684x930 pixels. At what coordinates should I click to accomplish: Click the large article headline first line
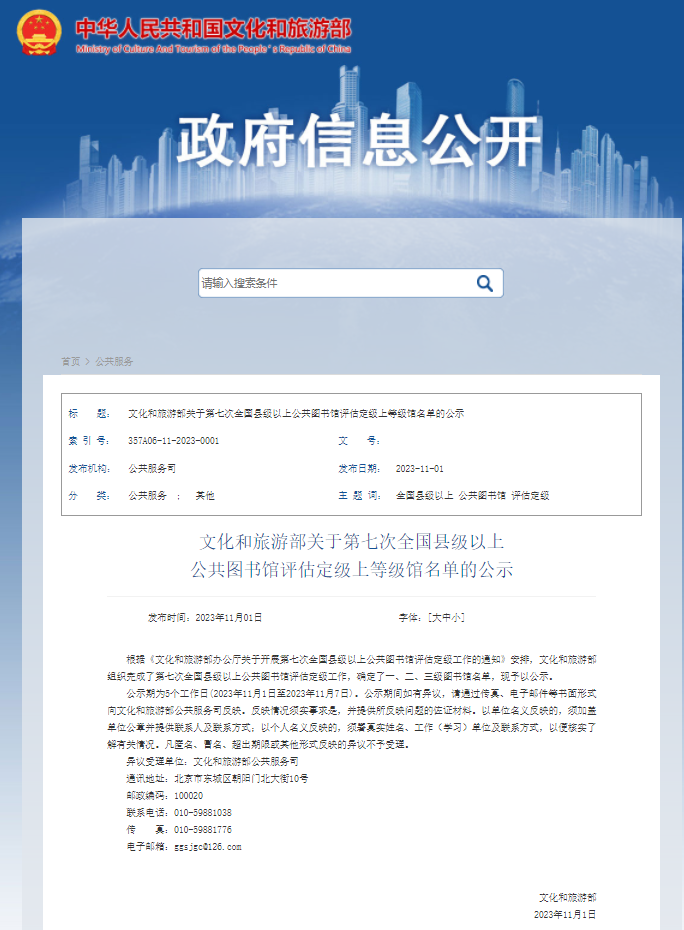(351, 541)
